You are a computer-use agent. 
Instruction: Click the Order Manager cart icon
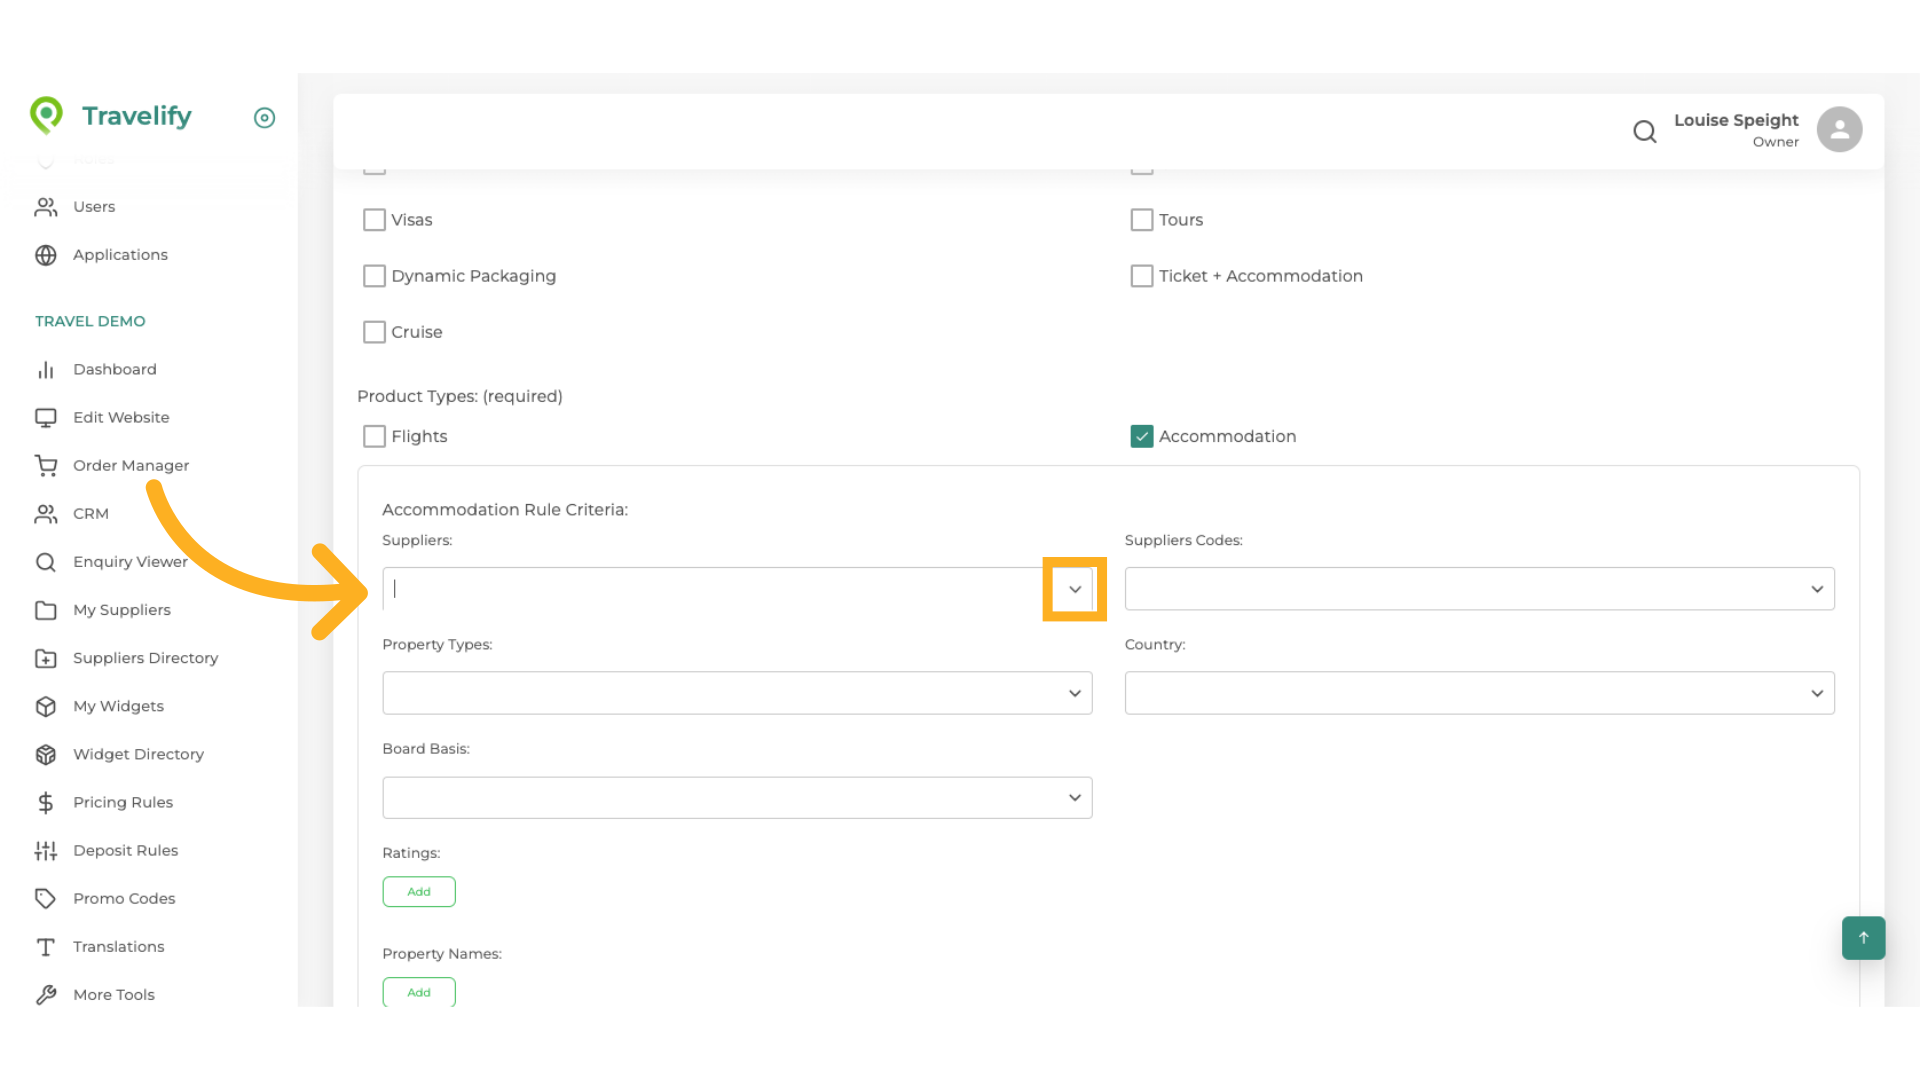coord(46,465)
